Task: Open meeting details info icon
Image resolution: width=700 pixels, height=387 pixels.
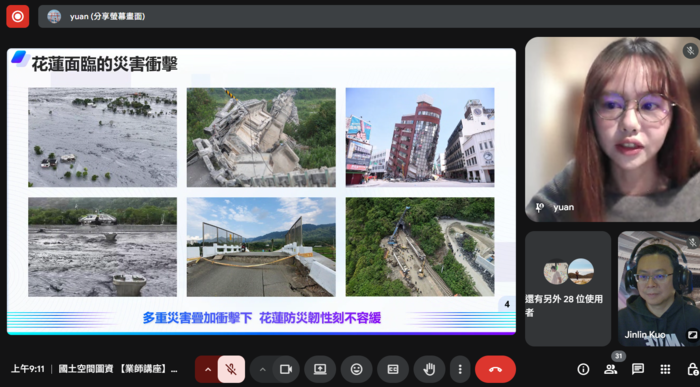Action: click(x=583, y=369)
